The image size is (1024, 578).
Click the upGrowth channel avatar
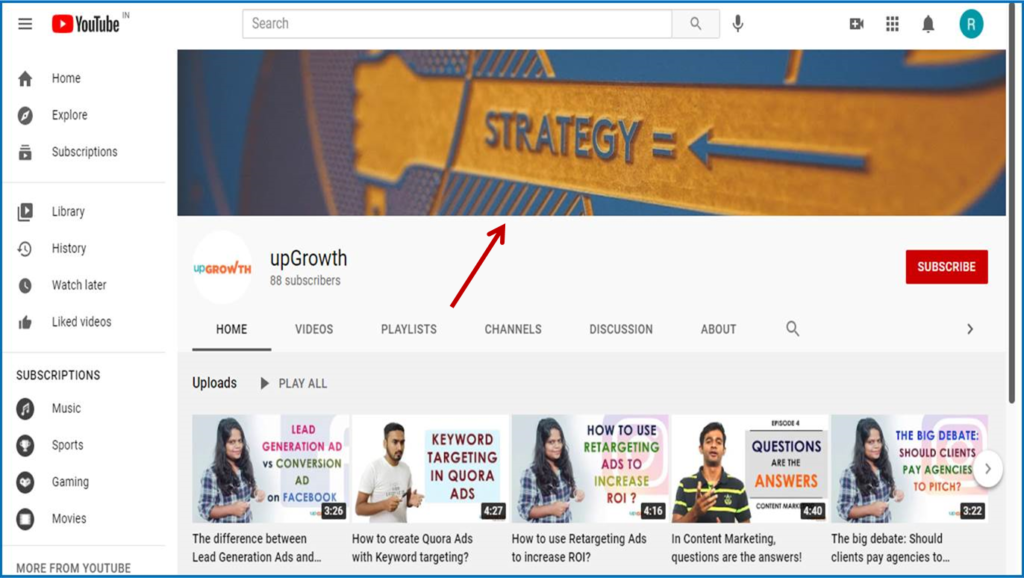tap(222, 267)
